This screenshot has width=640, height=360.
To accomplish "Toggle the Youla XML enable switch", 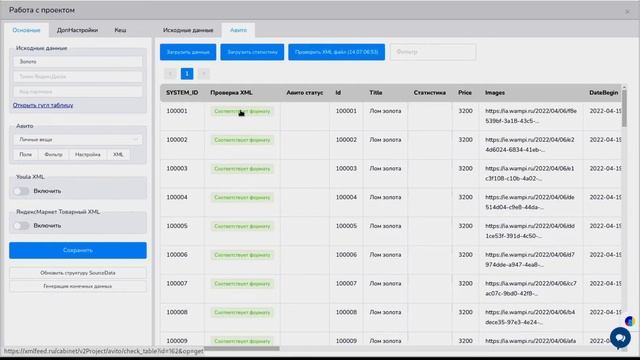I will 21,191.
